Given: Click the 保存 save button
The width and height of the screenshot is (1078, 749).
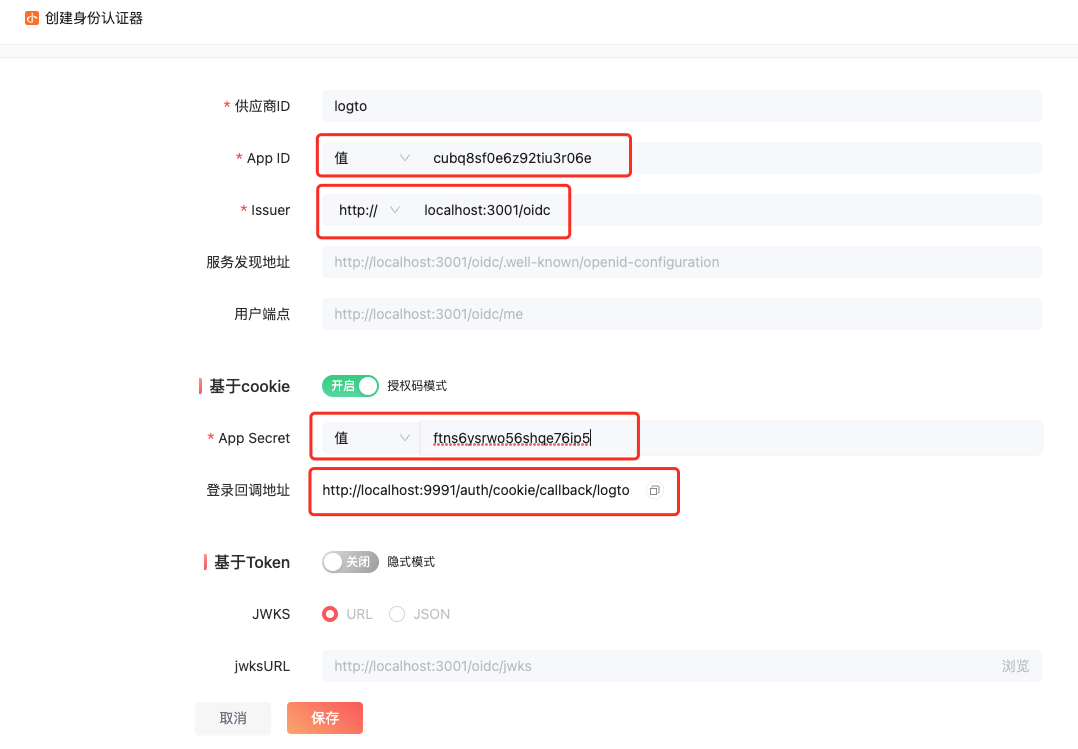Looking at the screenshot, I should (x=324, y=718).
